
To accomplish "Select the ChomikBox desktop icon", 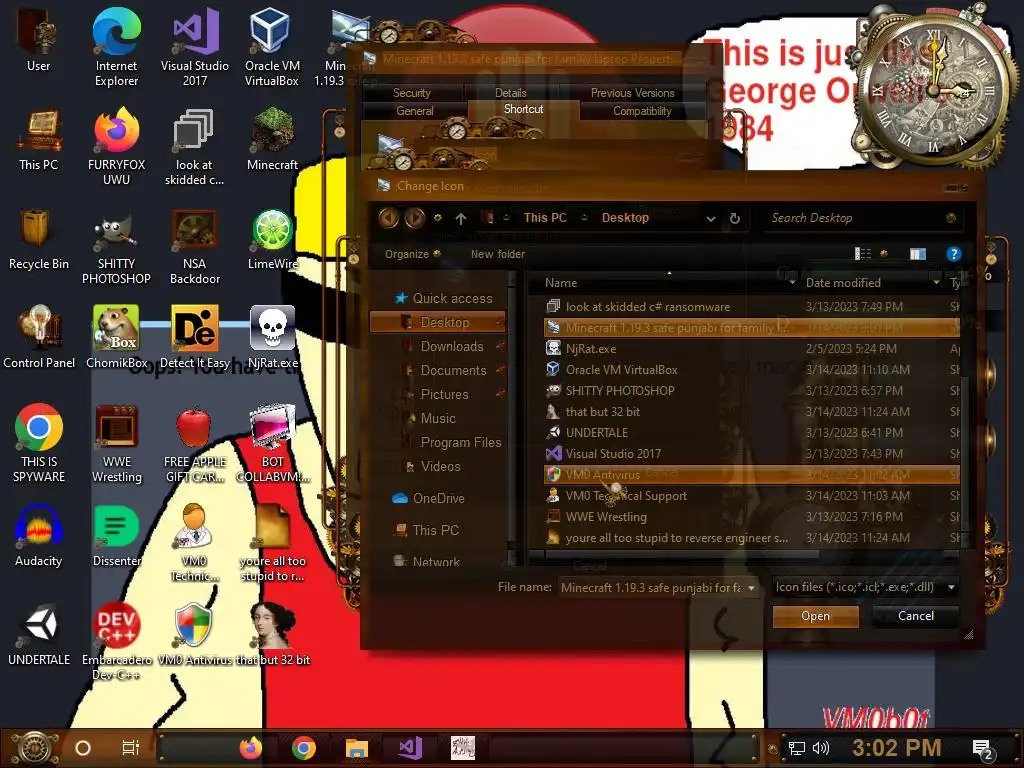I will [x=116, y=337].
